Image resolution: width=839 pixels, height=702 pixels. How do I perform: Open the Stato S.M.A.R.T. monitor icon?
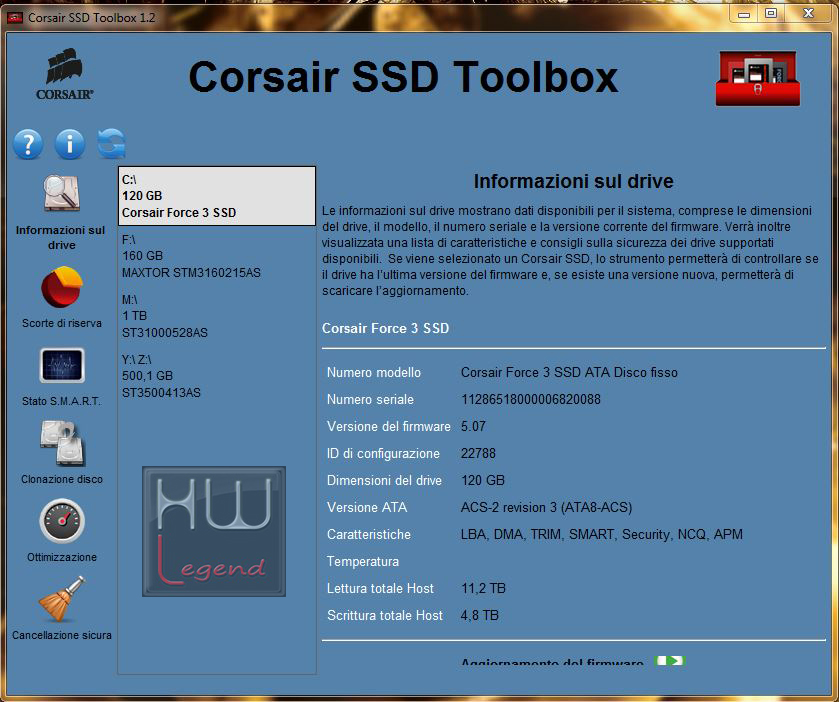[62, 365]
